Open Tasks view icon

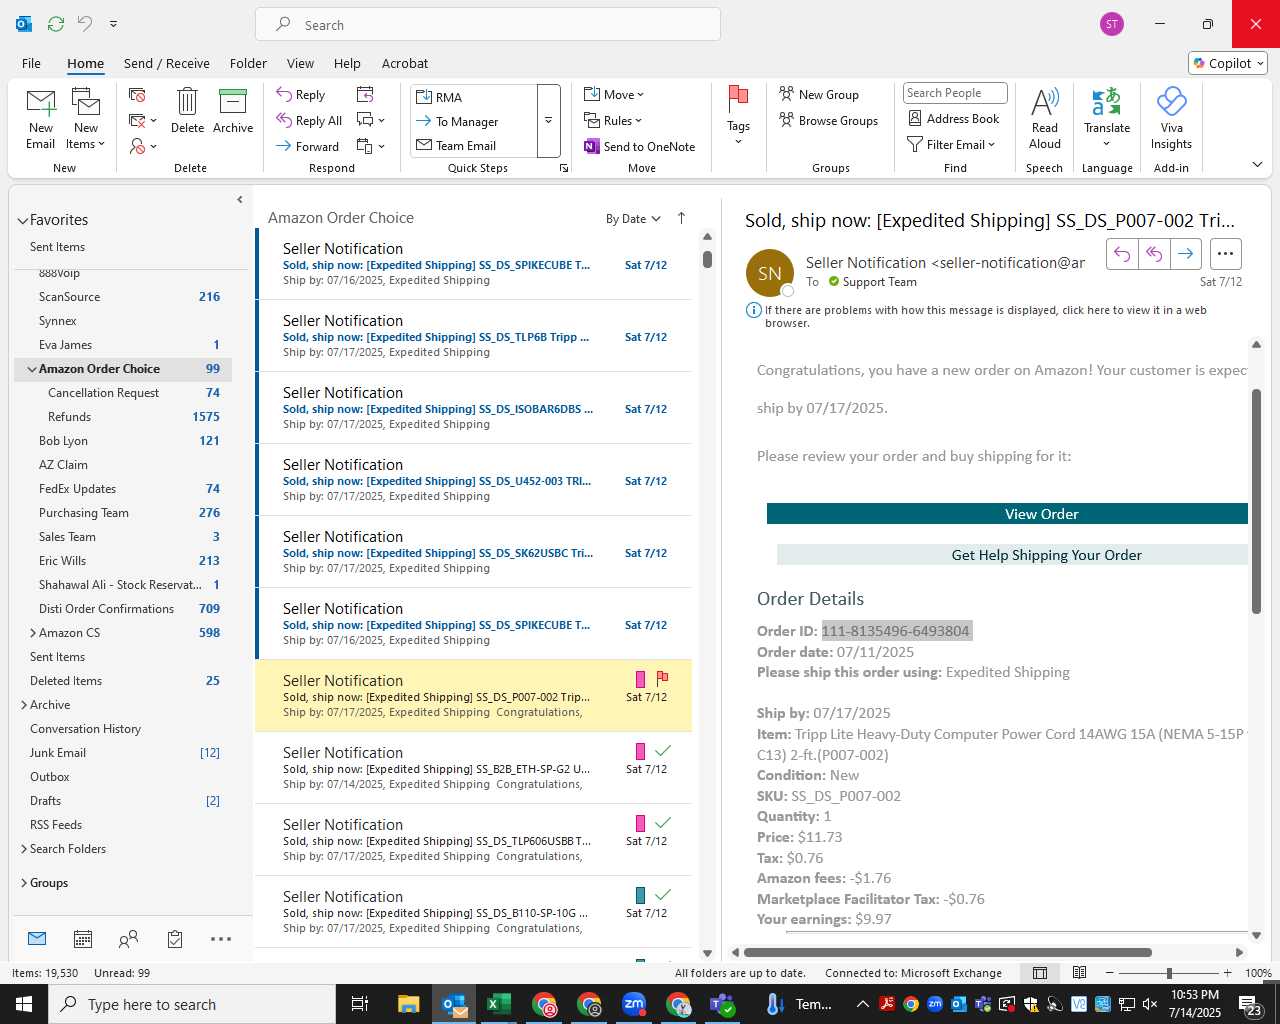click(175, 939)
